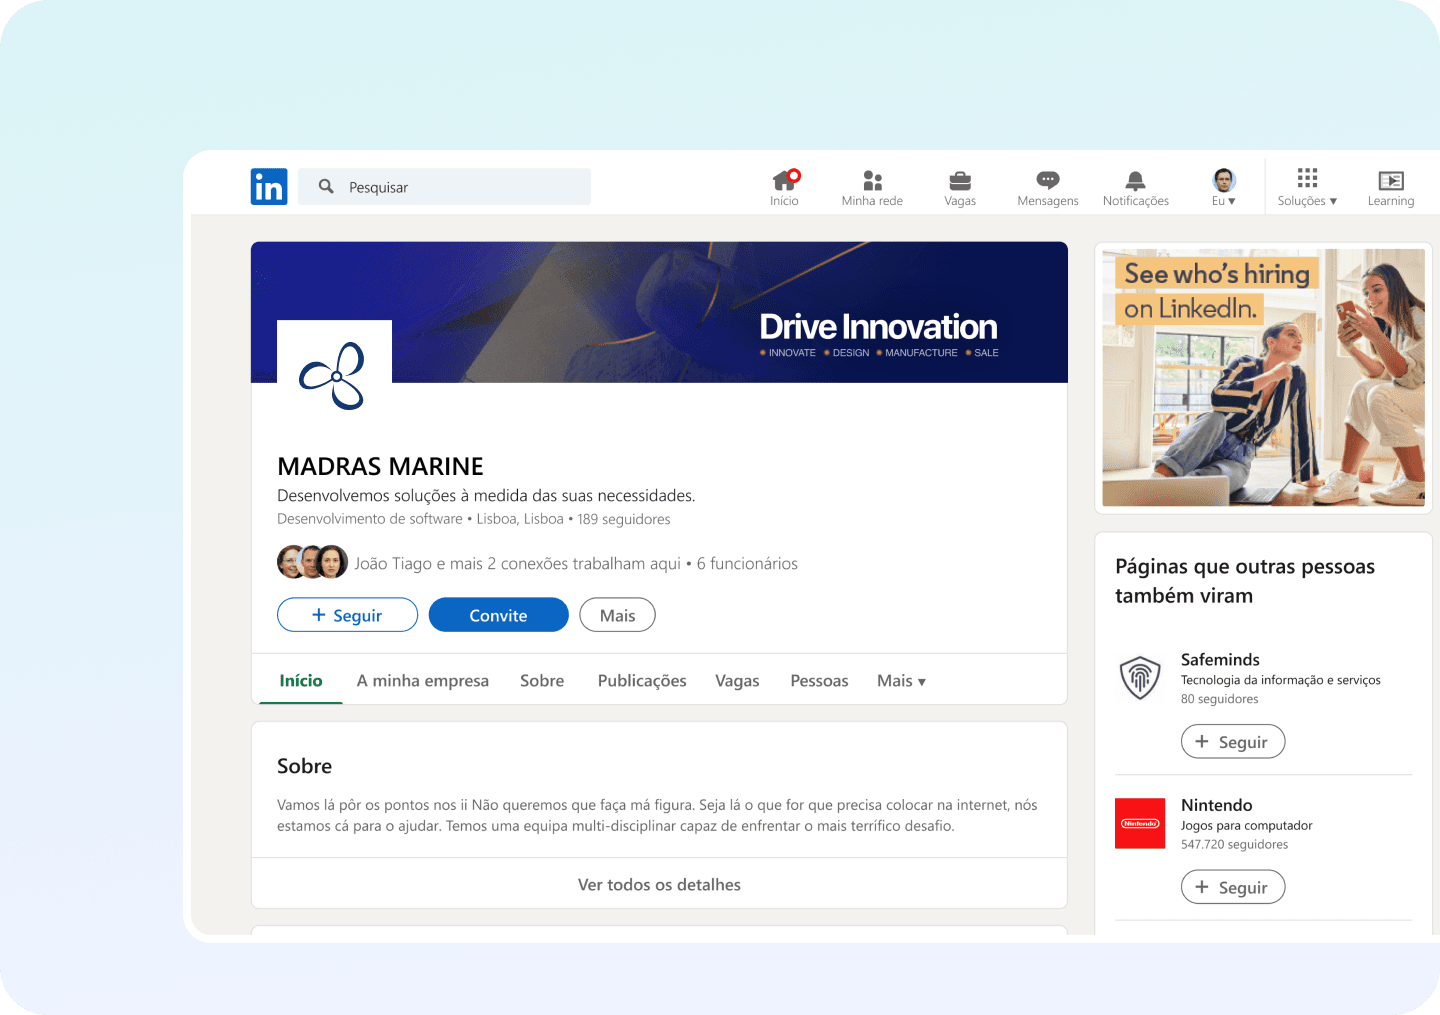This screenshot has width=1440, height=1015.
Task: Open the Início home icon
Action: 785,180
